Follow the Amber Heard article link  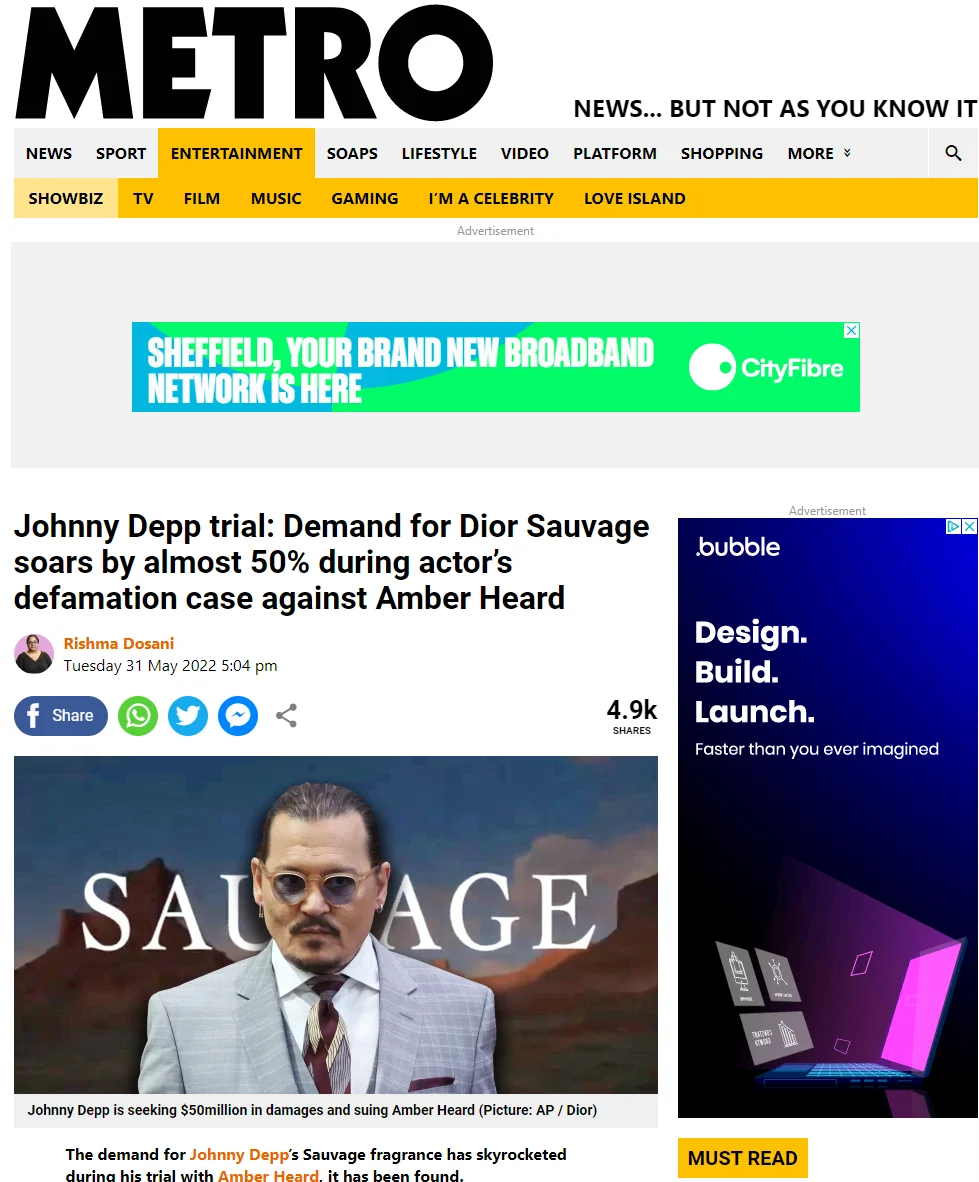click(x=268, y=1174)
